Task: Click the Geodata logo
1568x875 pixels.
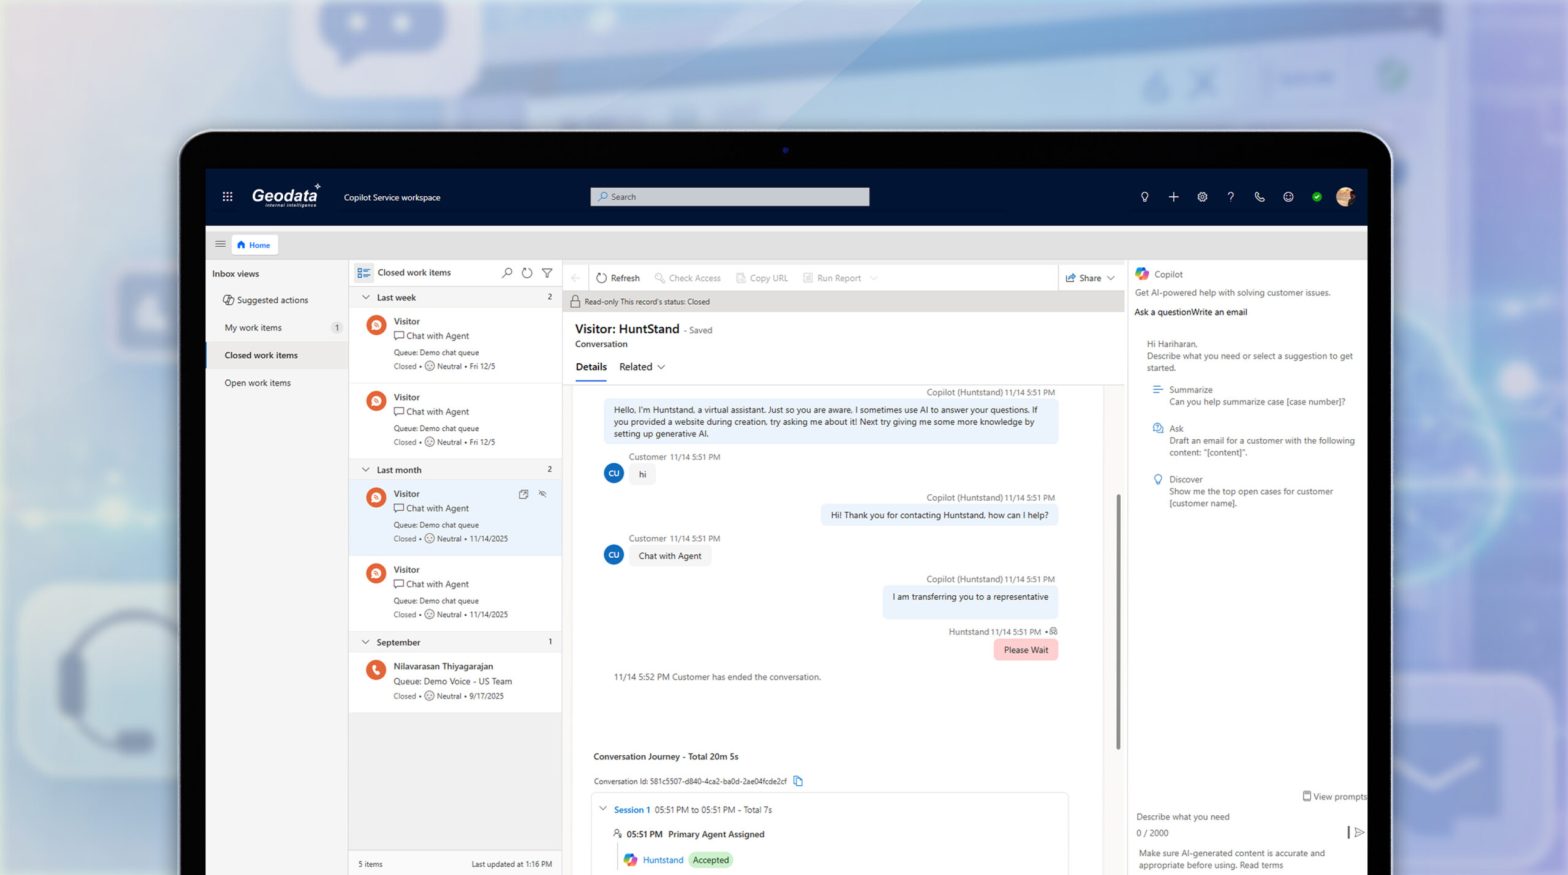Action: [x=286, y=196]
